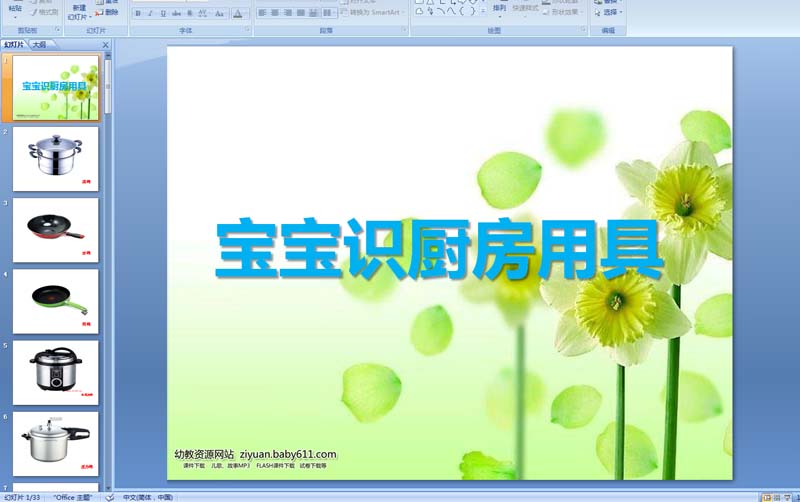Justify text in paragraph group
800x502 pixels.
tap(301, 12)
